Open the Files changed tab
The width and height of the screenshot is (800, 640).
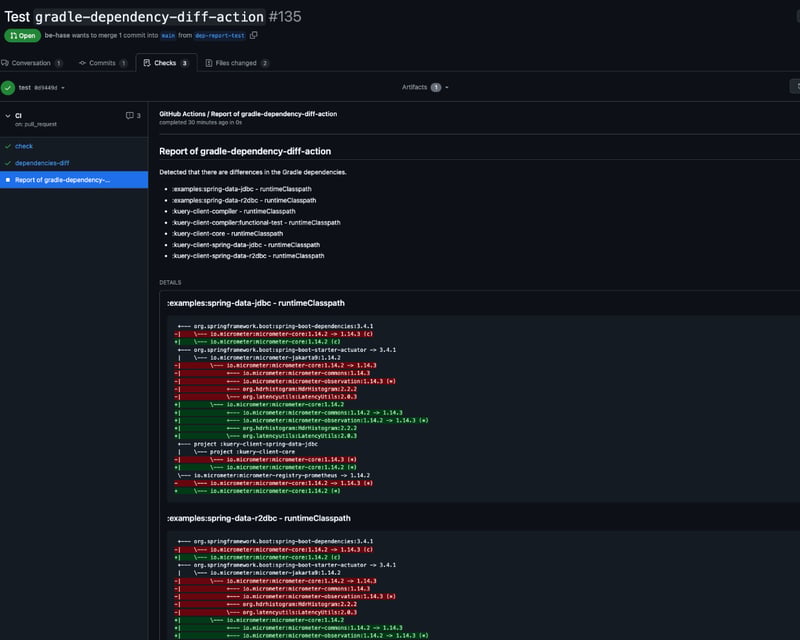tap(237, 63)
